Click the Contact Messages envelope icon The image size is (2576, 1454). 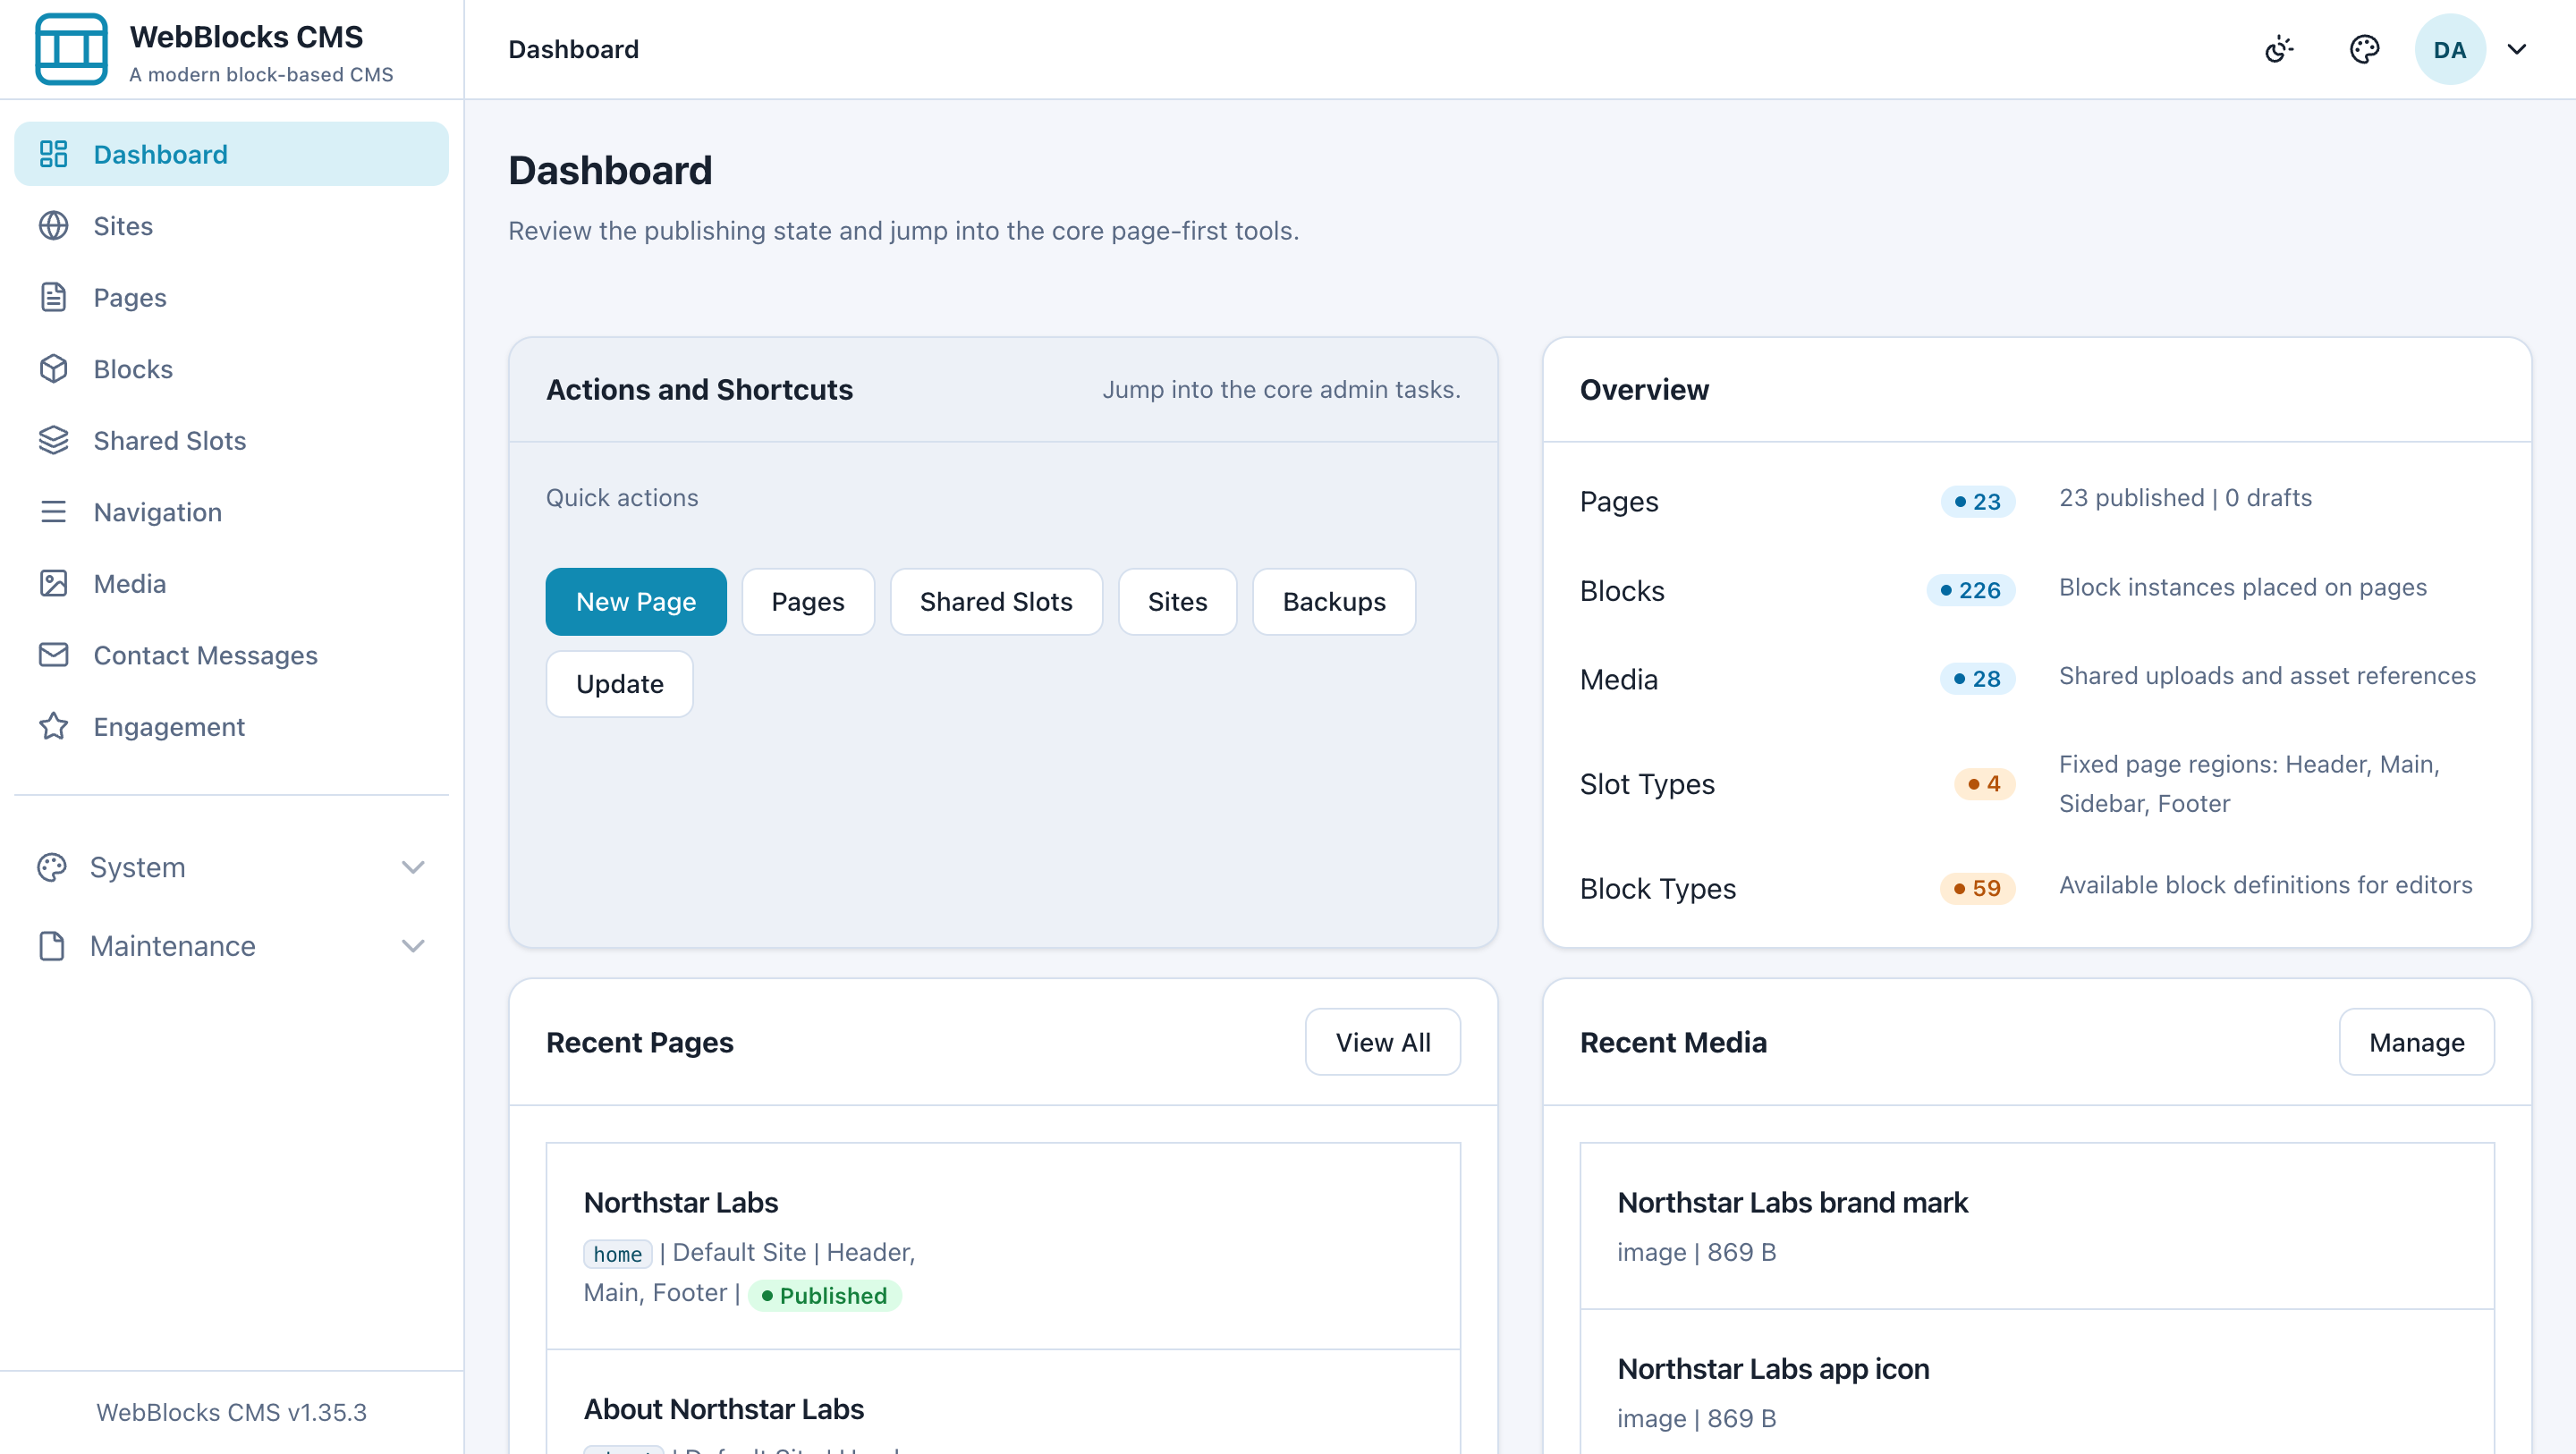[x=53, y=655]
